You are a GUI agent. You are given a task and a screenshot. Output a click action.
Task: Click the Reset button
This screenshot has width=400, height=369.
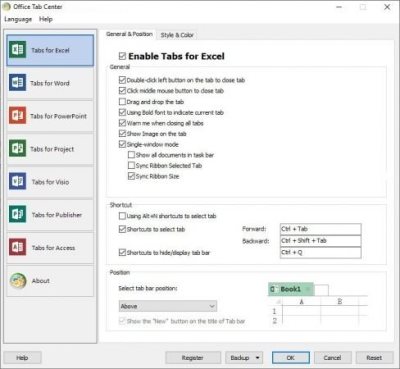374,358
